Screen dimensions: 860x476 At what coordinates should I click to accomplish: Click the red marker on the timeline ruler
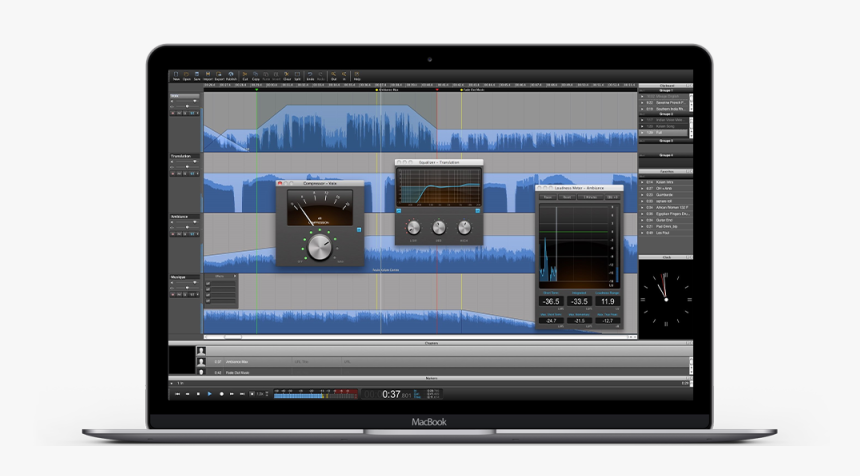click(x=437, y=89)
